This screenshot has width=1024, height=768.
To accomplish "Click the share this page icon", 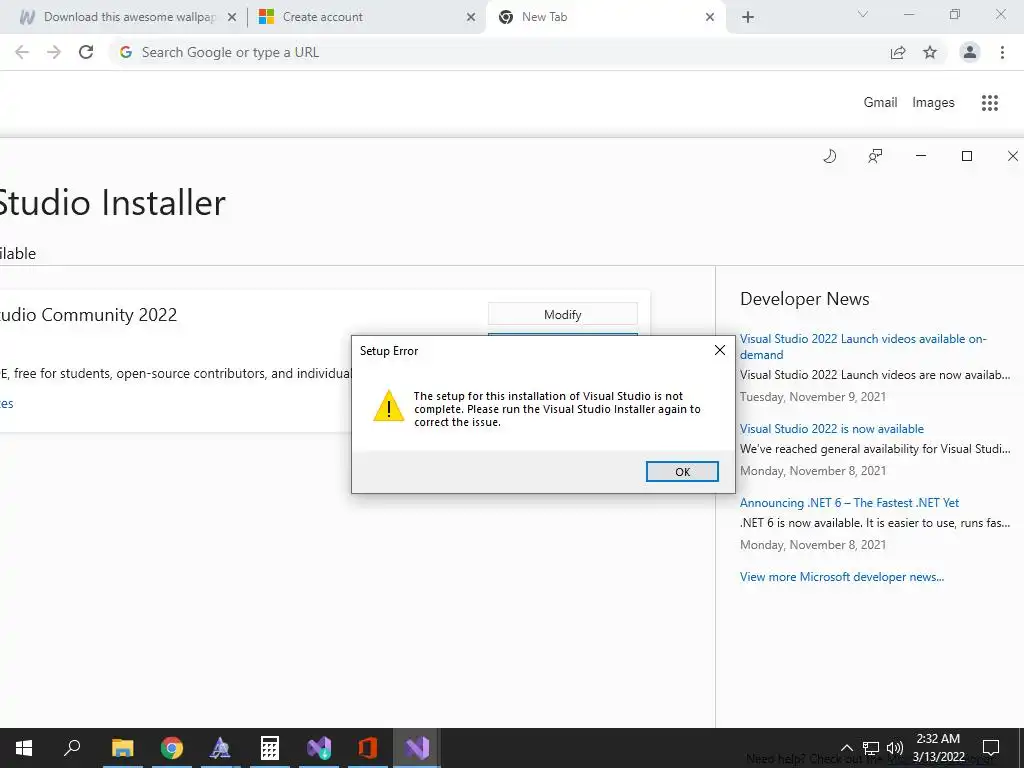I will click(x=898, y=52).
